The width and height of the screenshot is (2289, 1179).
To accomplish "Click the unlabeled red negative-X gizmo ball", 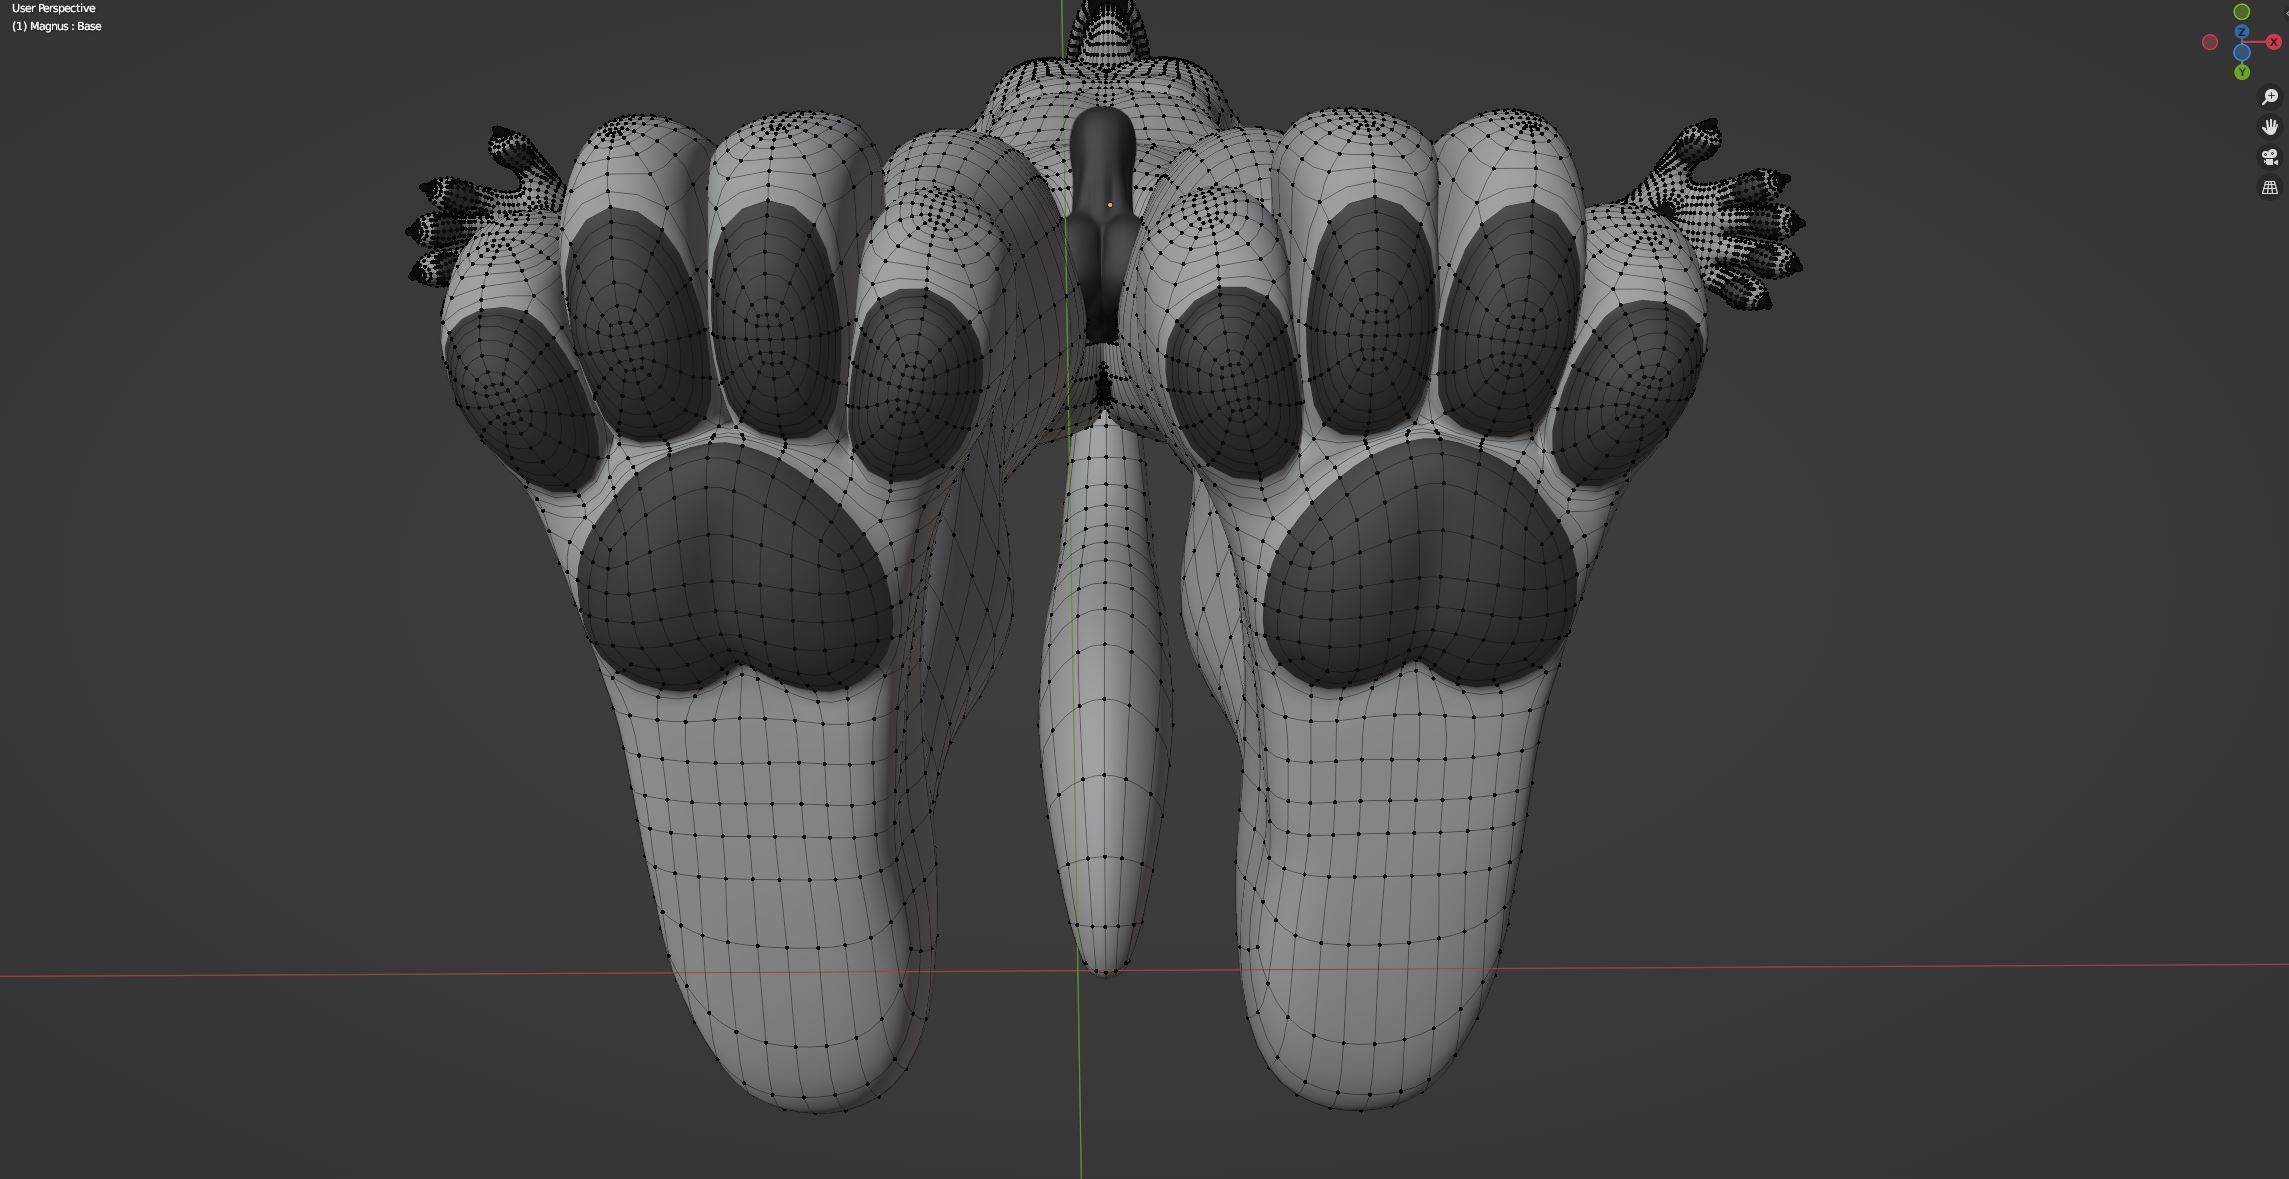I will [x=2210, y=42].
